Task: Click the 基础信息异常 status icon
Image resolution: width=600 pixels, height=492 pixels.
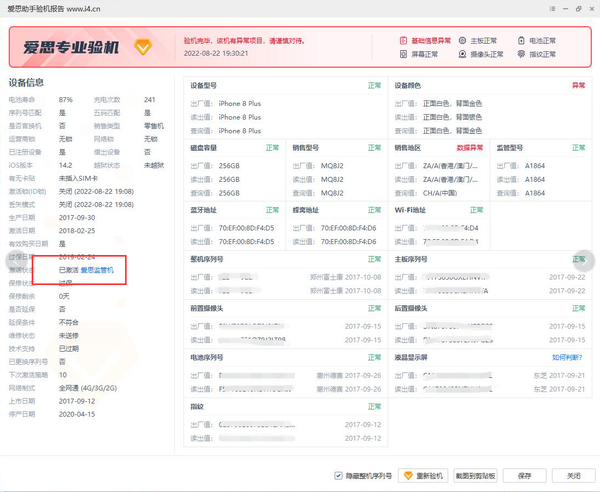Action: [403, 41]
